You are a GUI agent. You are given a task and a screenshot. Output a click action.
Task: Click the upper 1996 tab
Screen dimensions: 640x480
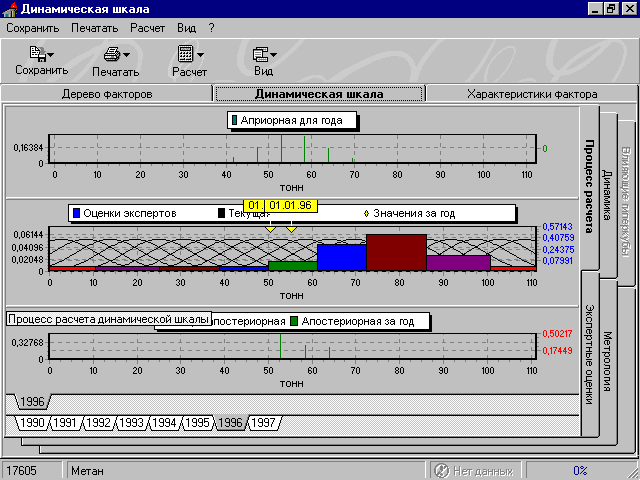coord(32,402)
